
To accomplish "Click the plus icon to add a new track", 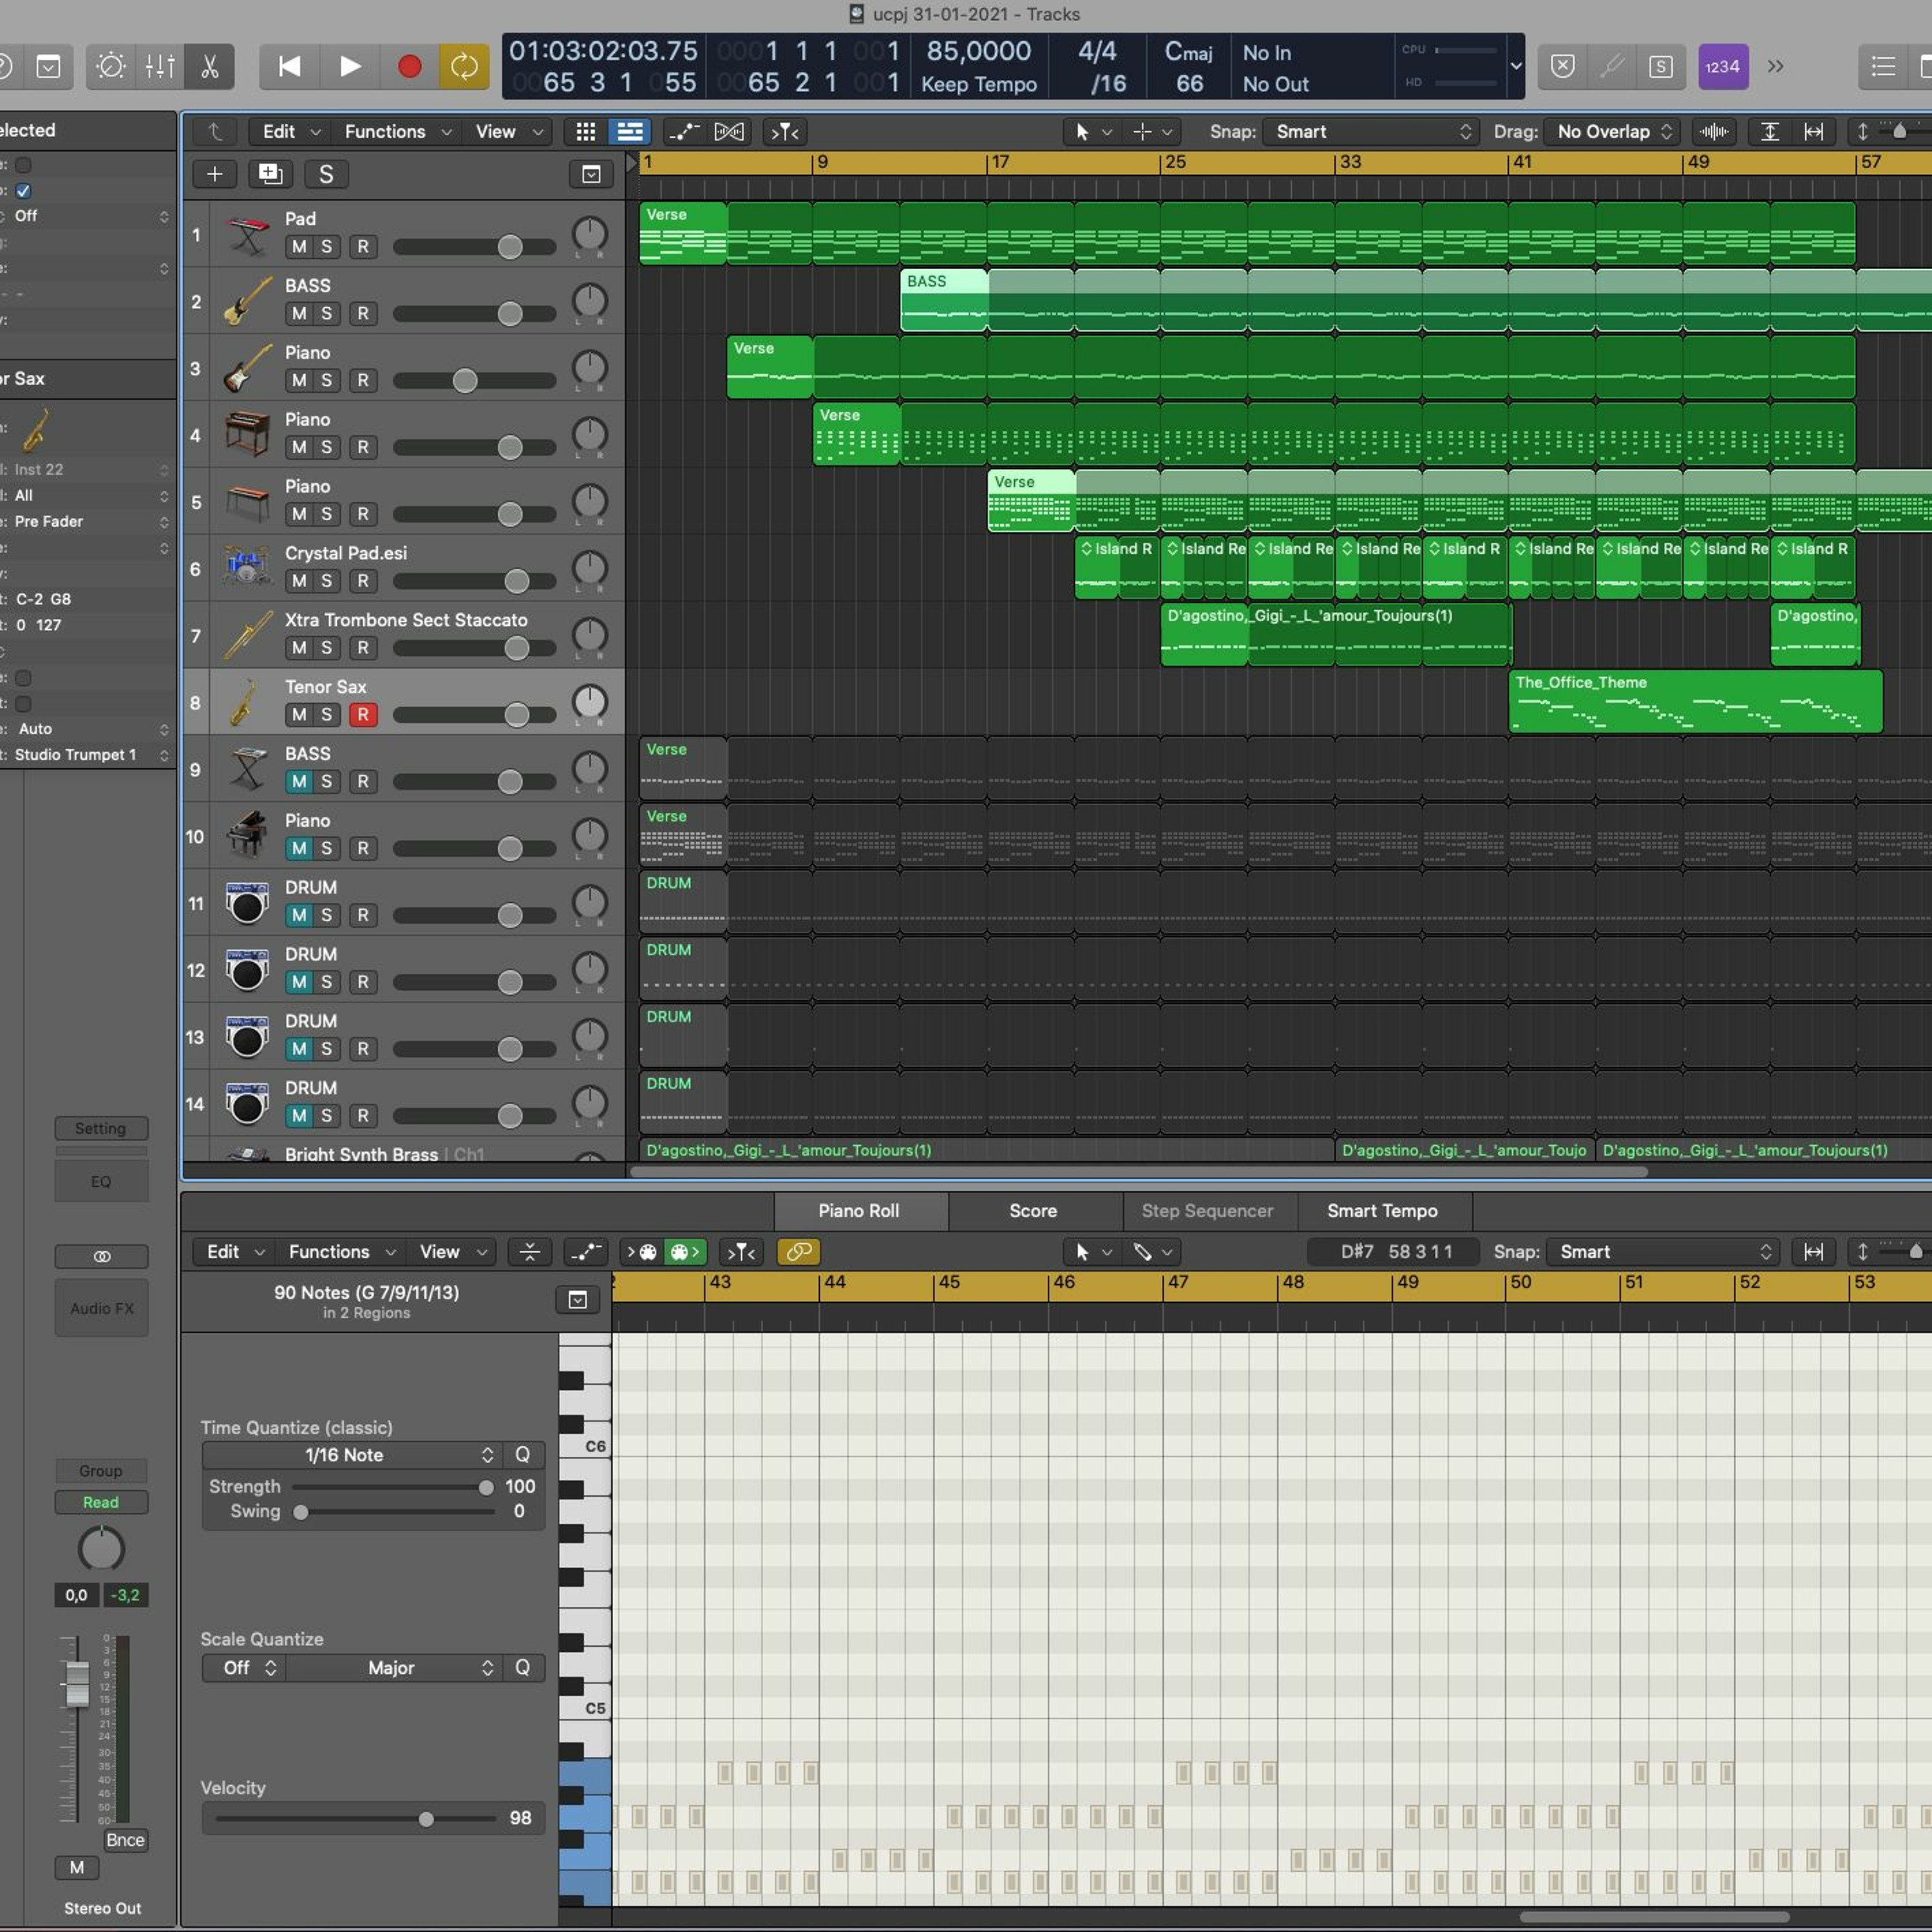I will [214, 174].
